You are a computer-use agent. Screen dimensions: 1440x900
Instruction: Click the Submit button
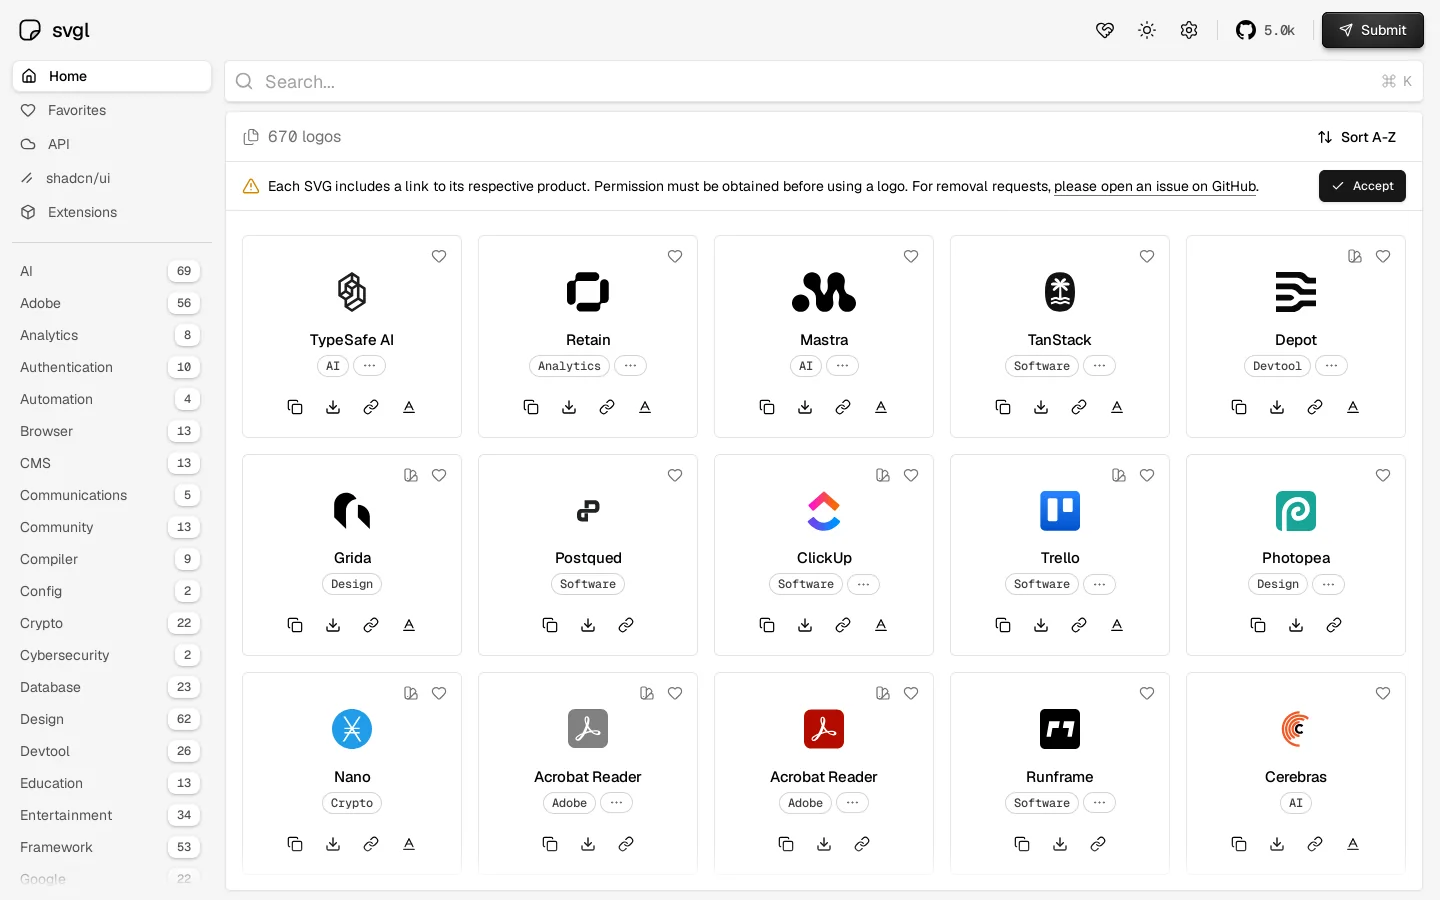(x=1373, y=30)
